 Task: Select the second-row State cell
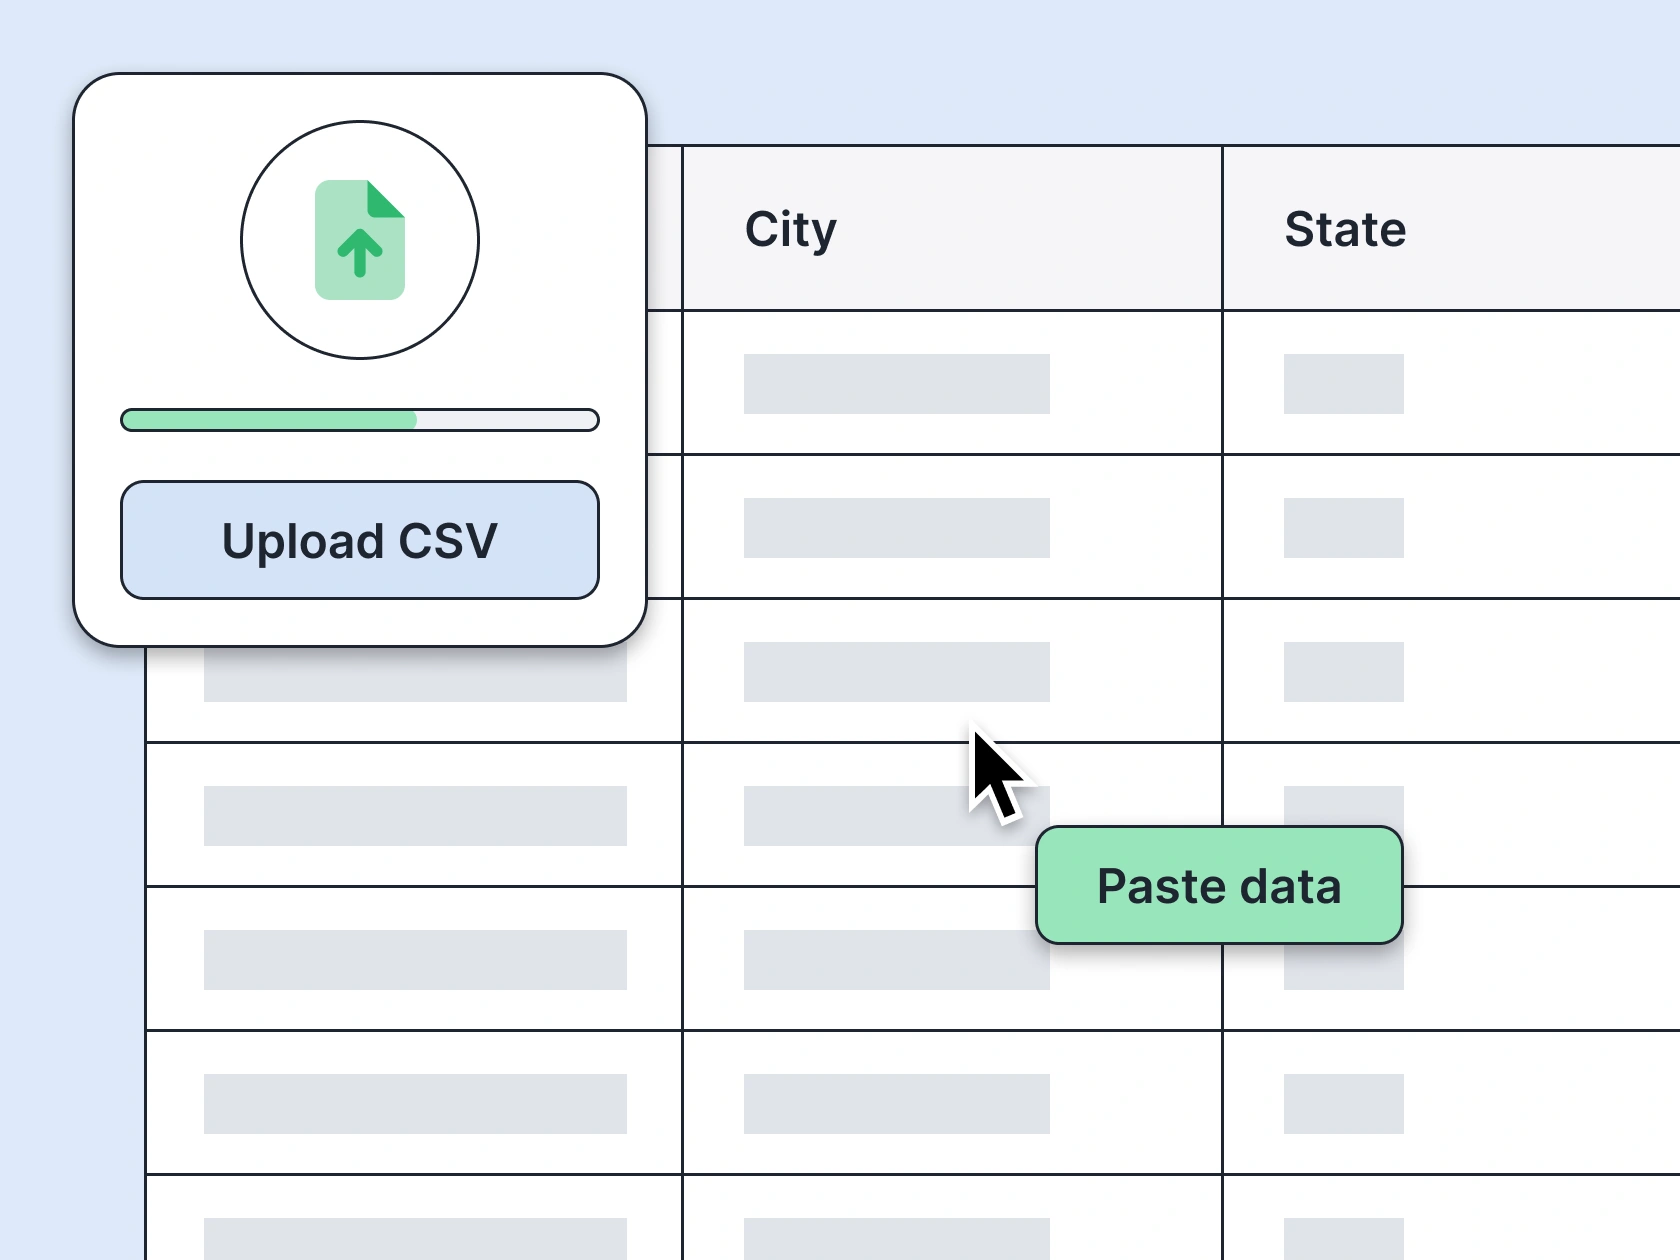(x=1343, y=528)
